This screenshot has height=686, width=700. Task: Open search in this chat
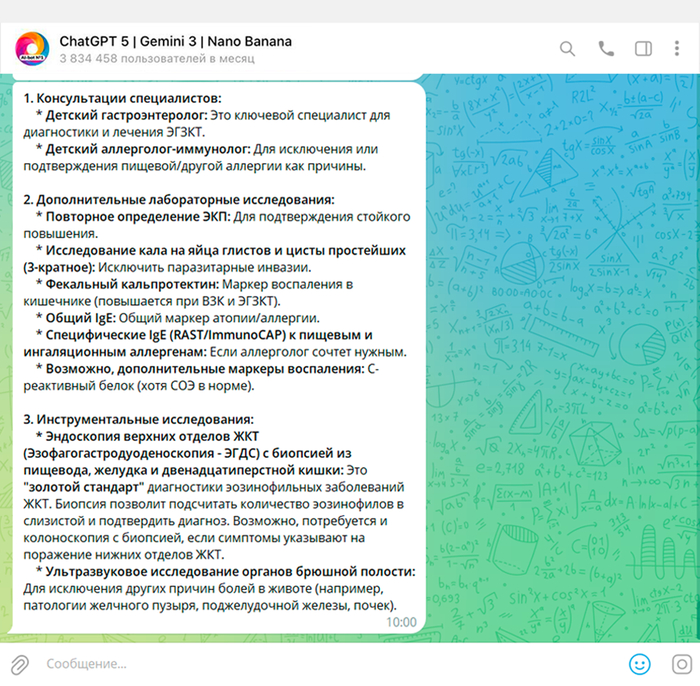tap(567, 48)
